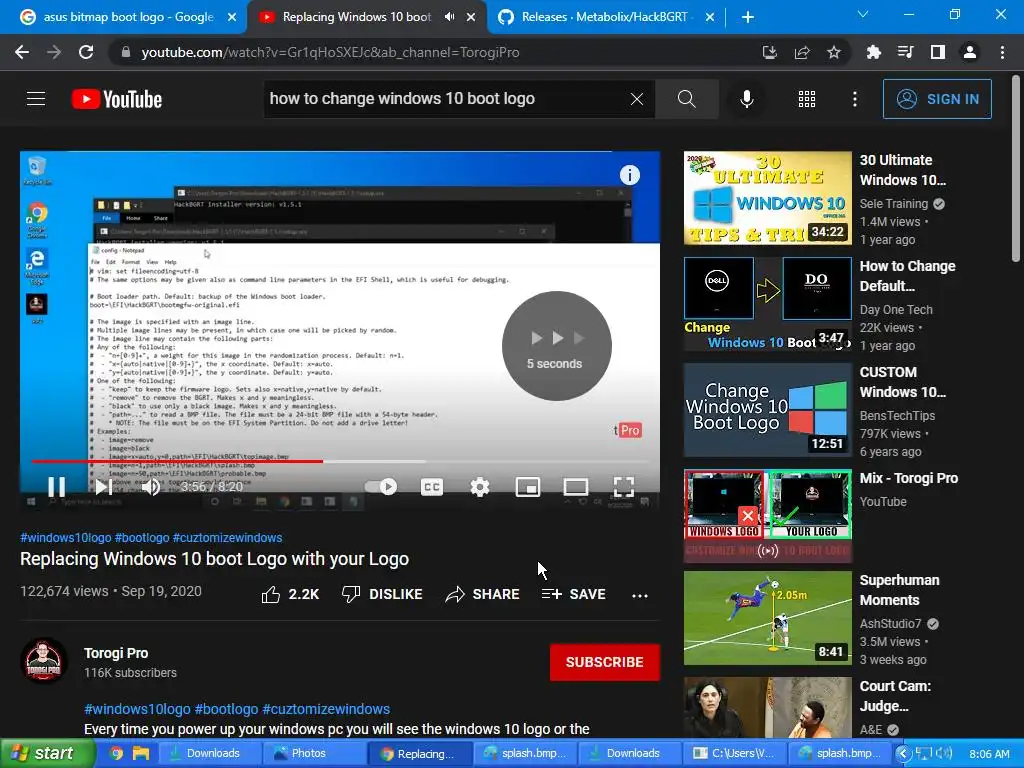
Task: Open Chrome three-dot menu
Action: pyautogui.click(x=1002, y=52)
